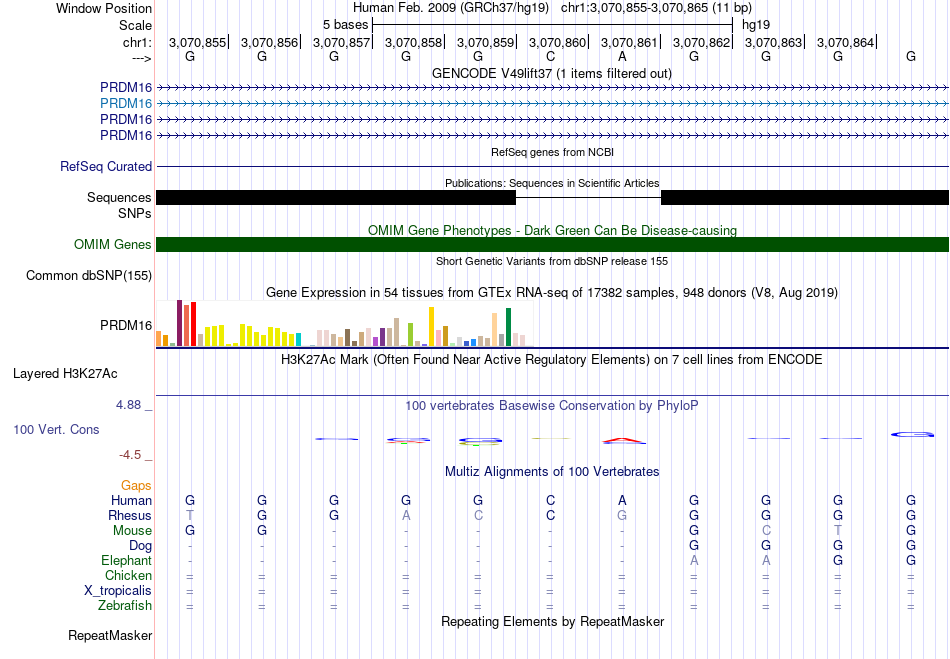950x659 pixels.
Task: Click the Rhesus species label
Action: coord(130,515)
